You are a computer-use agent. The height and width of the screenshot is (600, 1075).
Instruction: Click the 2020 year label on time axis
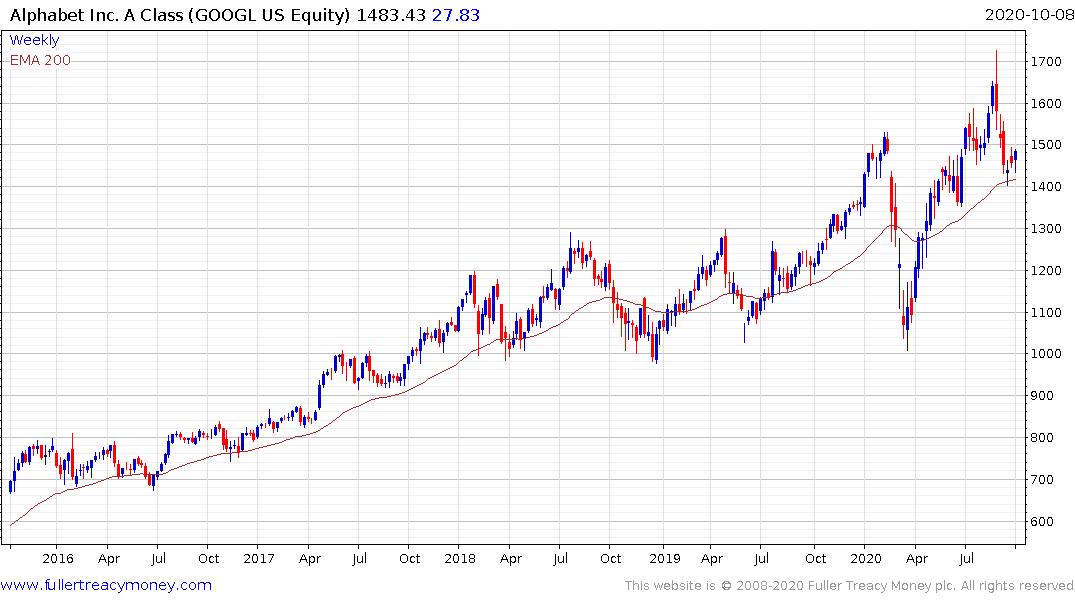[x=865, y=558]
